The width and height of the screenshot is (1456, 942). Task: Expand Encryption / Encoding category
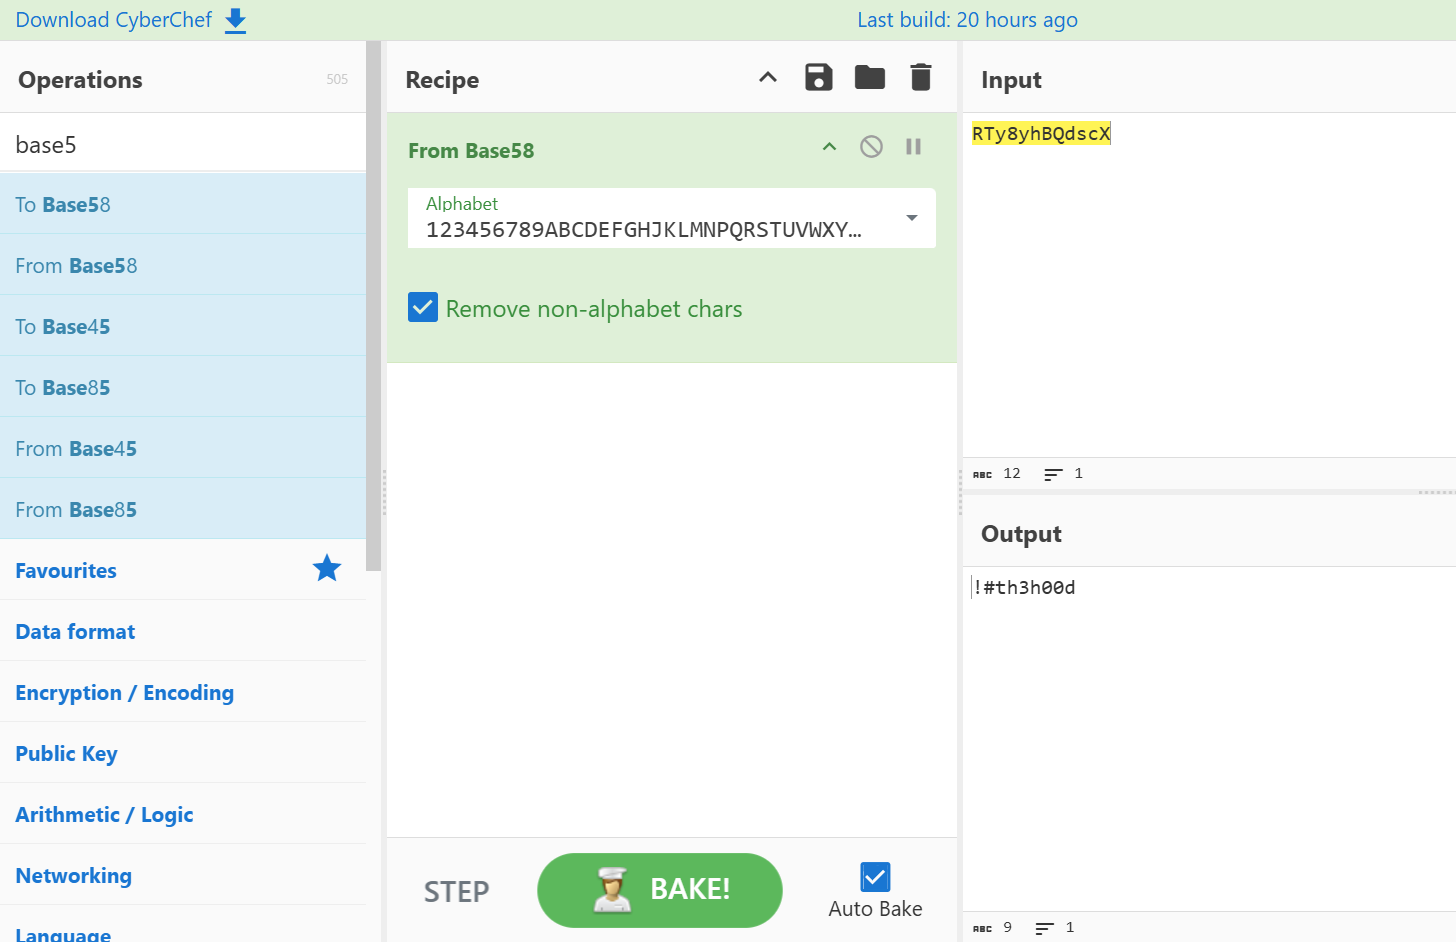pos(183,692)
